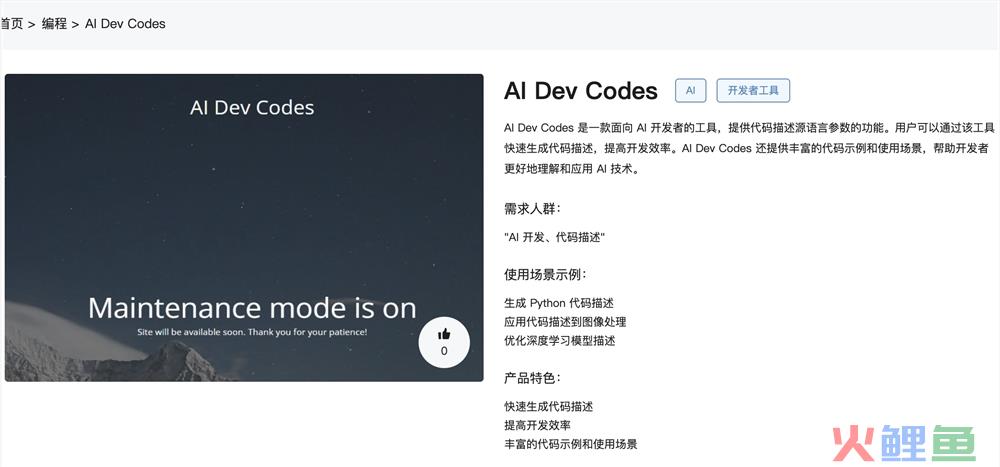Click the 产品特色 section heading

pyautogui.click(x=533, y=378)
